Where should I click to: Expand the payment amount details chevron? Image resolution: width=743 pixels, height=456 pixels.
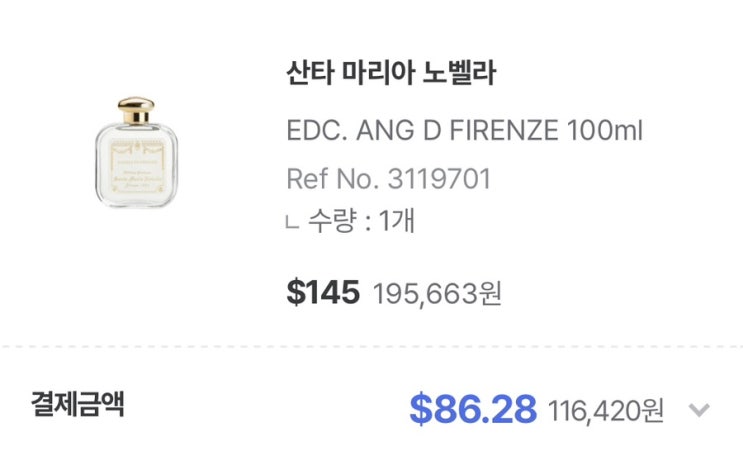click(x=700, y=410)
